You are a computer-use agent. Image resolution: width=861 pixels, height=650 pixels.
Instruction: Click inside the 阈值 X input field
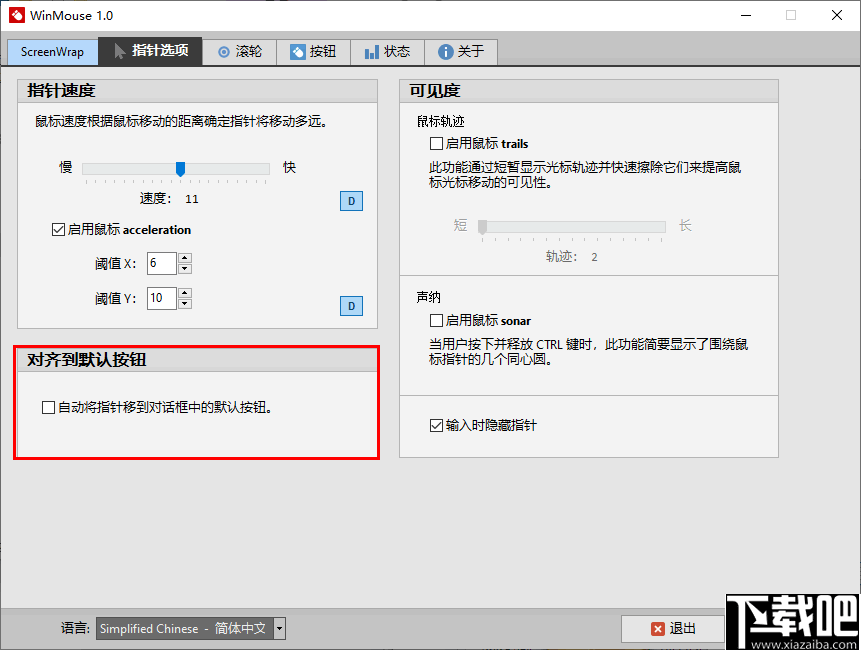[160, 263]
